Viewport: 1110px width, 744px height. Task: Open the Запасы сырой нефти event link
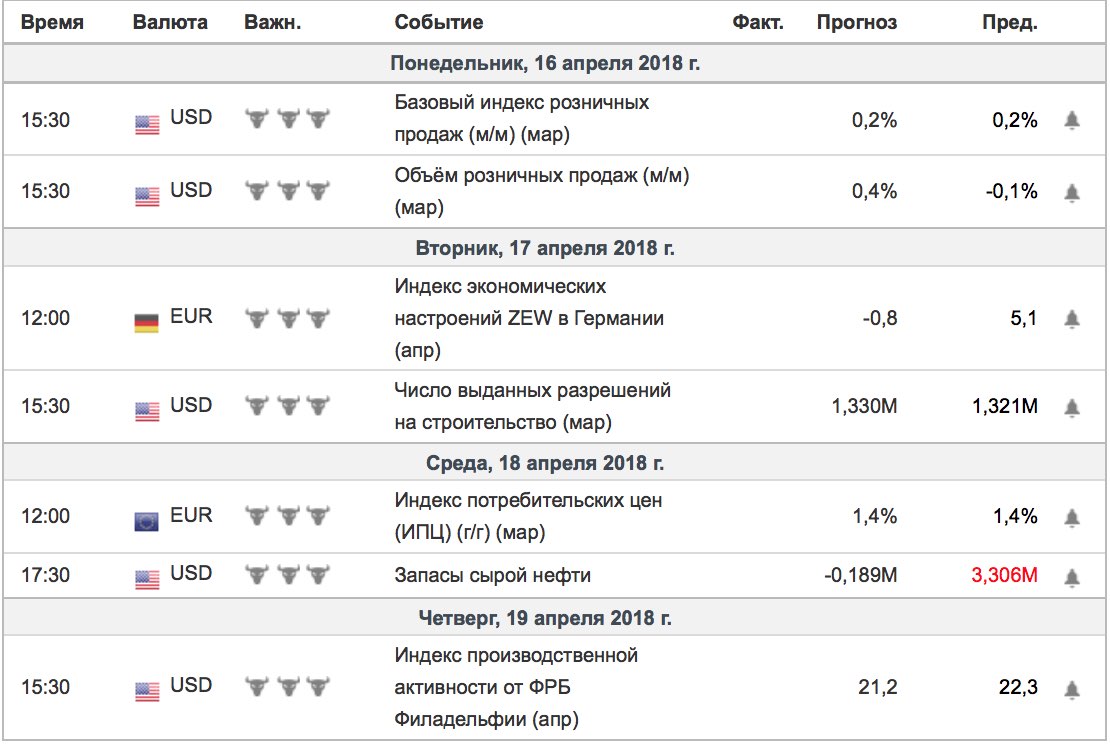tap(493, 576)
